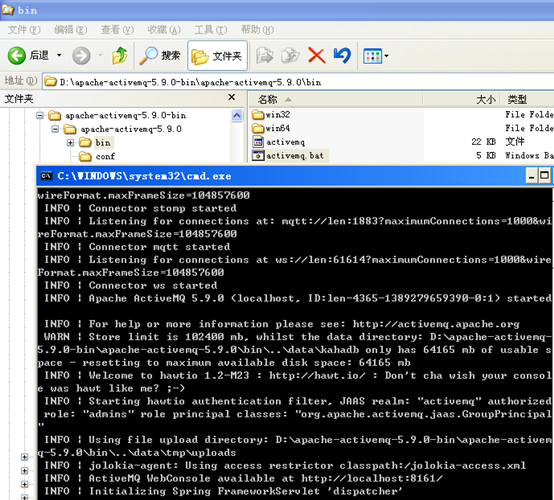Collapse the apache-activemq-5.9.0-bin tree node
The height and width of the screenshot is (500, 554).
40,116
